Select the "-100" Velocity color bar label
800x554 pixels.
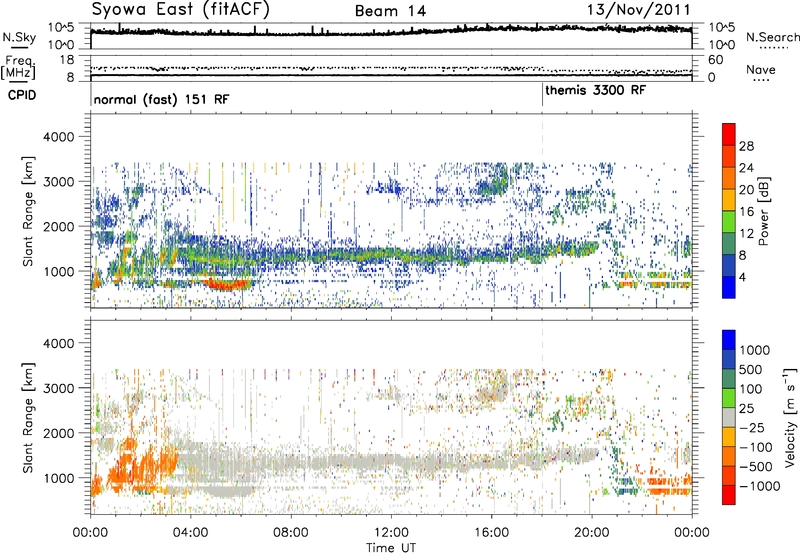[x=756, y=447]
